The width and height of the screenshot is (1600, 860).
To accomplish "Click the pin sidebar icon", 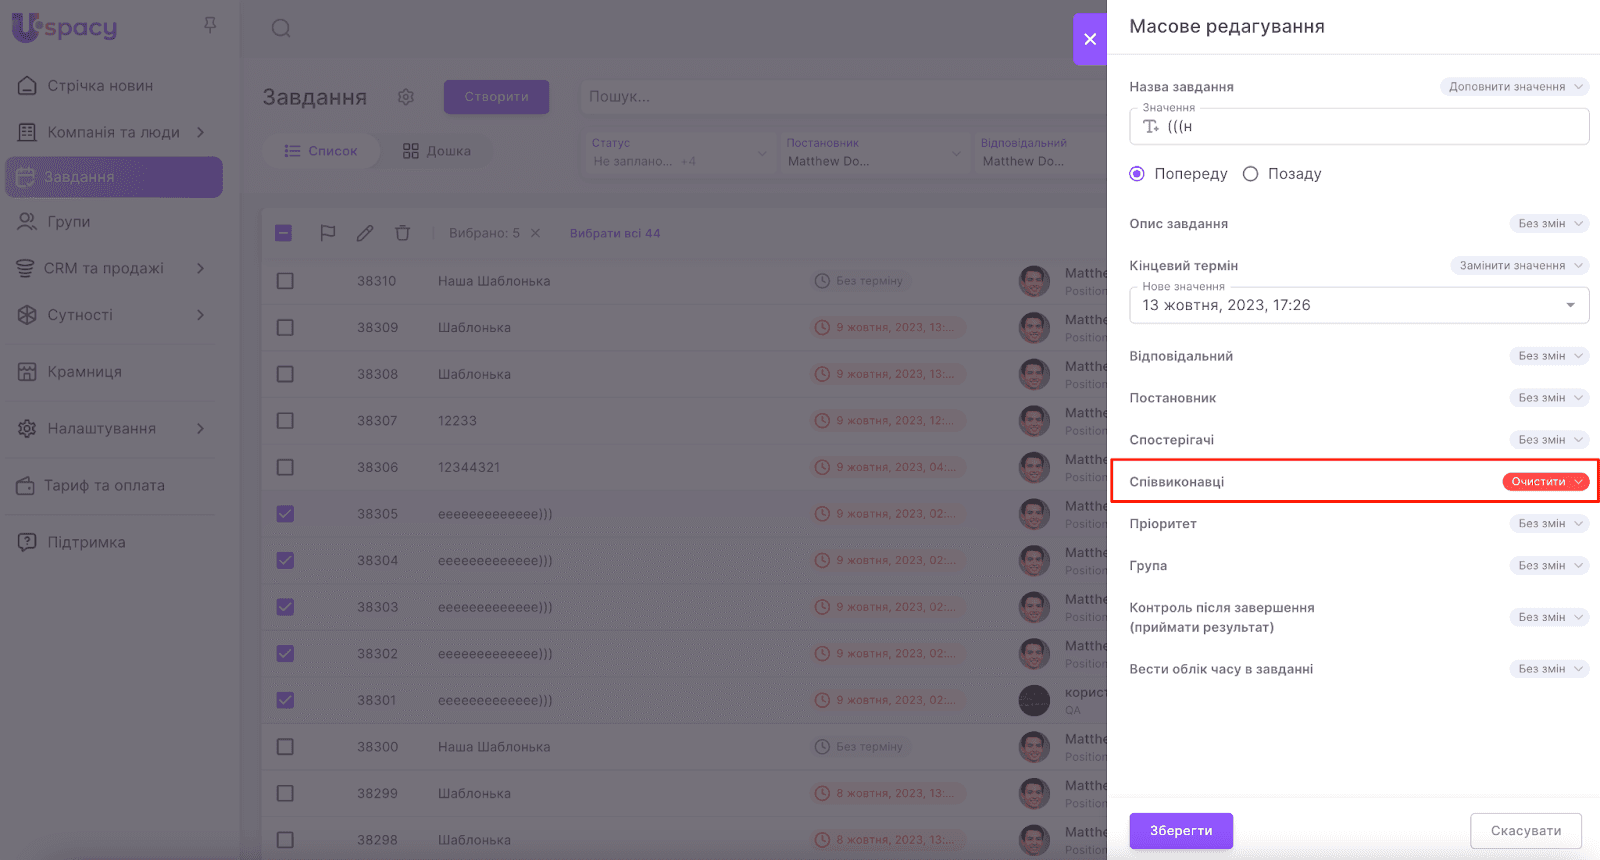I will (x=210, y=25).
